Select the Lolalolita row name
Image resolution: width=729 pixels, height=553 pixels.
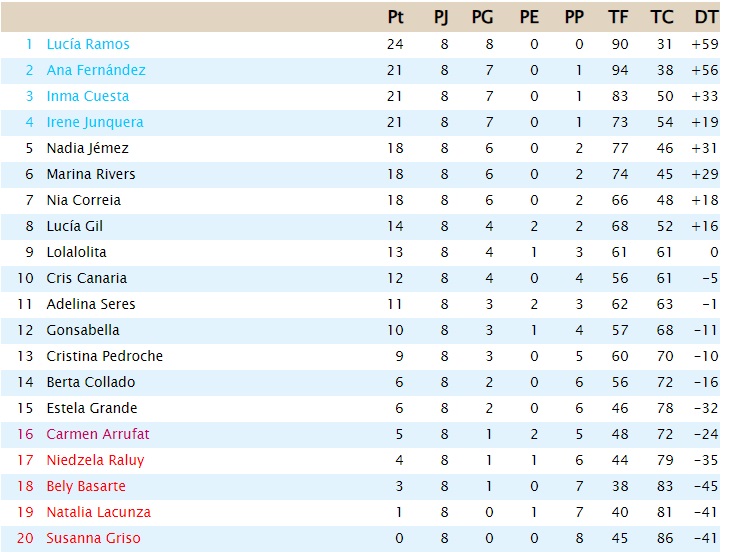pos(76,253)
